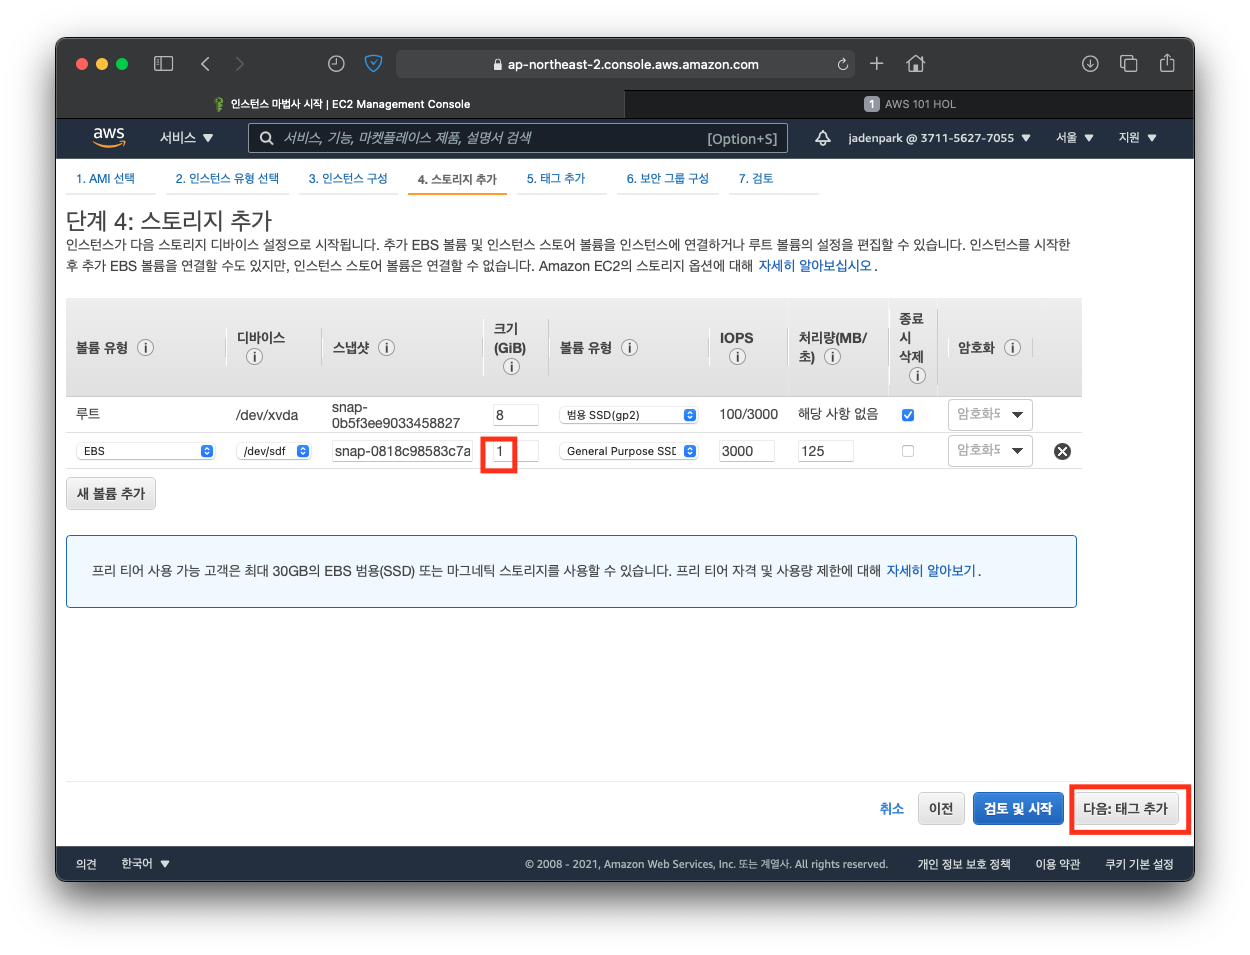Focus the AWS services search box
The width and height of the screenshot is (1250, 955).
tap(518, 138)
